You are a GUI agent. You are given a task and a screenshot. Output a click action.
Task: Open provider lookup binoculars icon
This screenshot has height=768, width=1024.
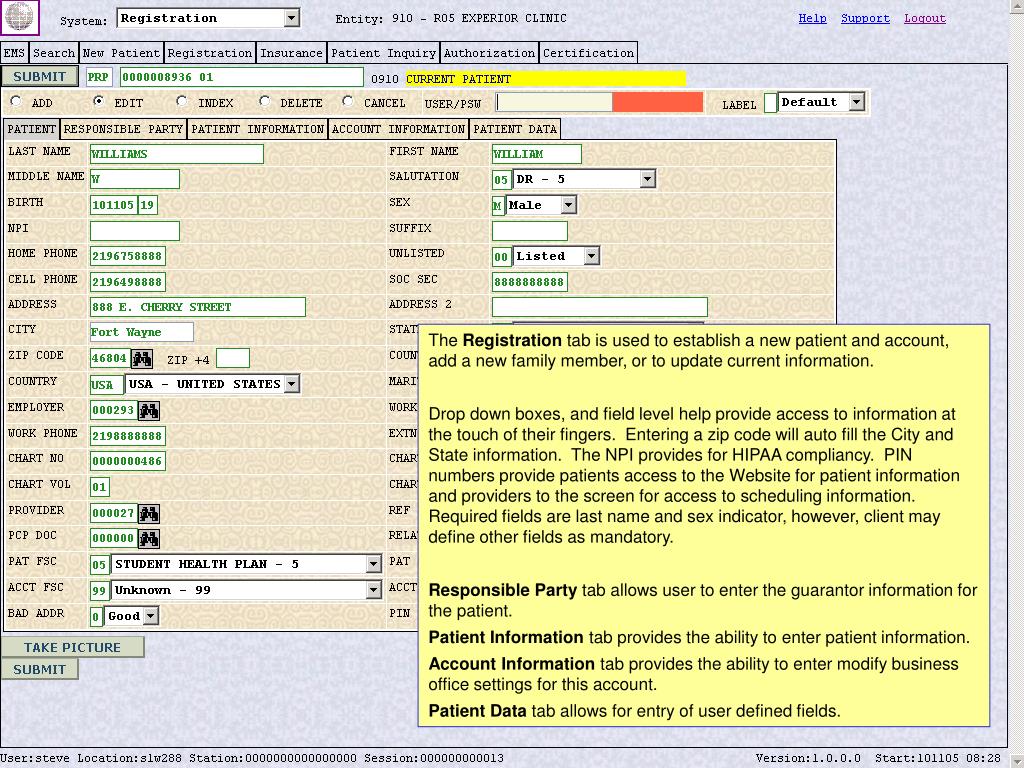(149, 513)
